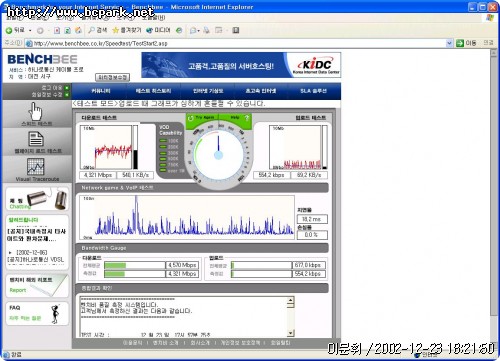Click the 554.2 kbps upload value box

271,175
